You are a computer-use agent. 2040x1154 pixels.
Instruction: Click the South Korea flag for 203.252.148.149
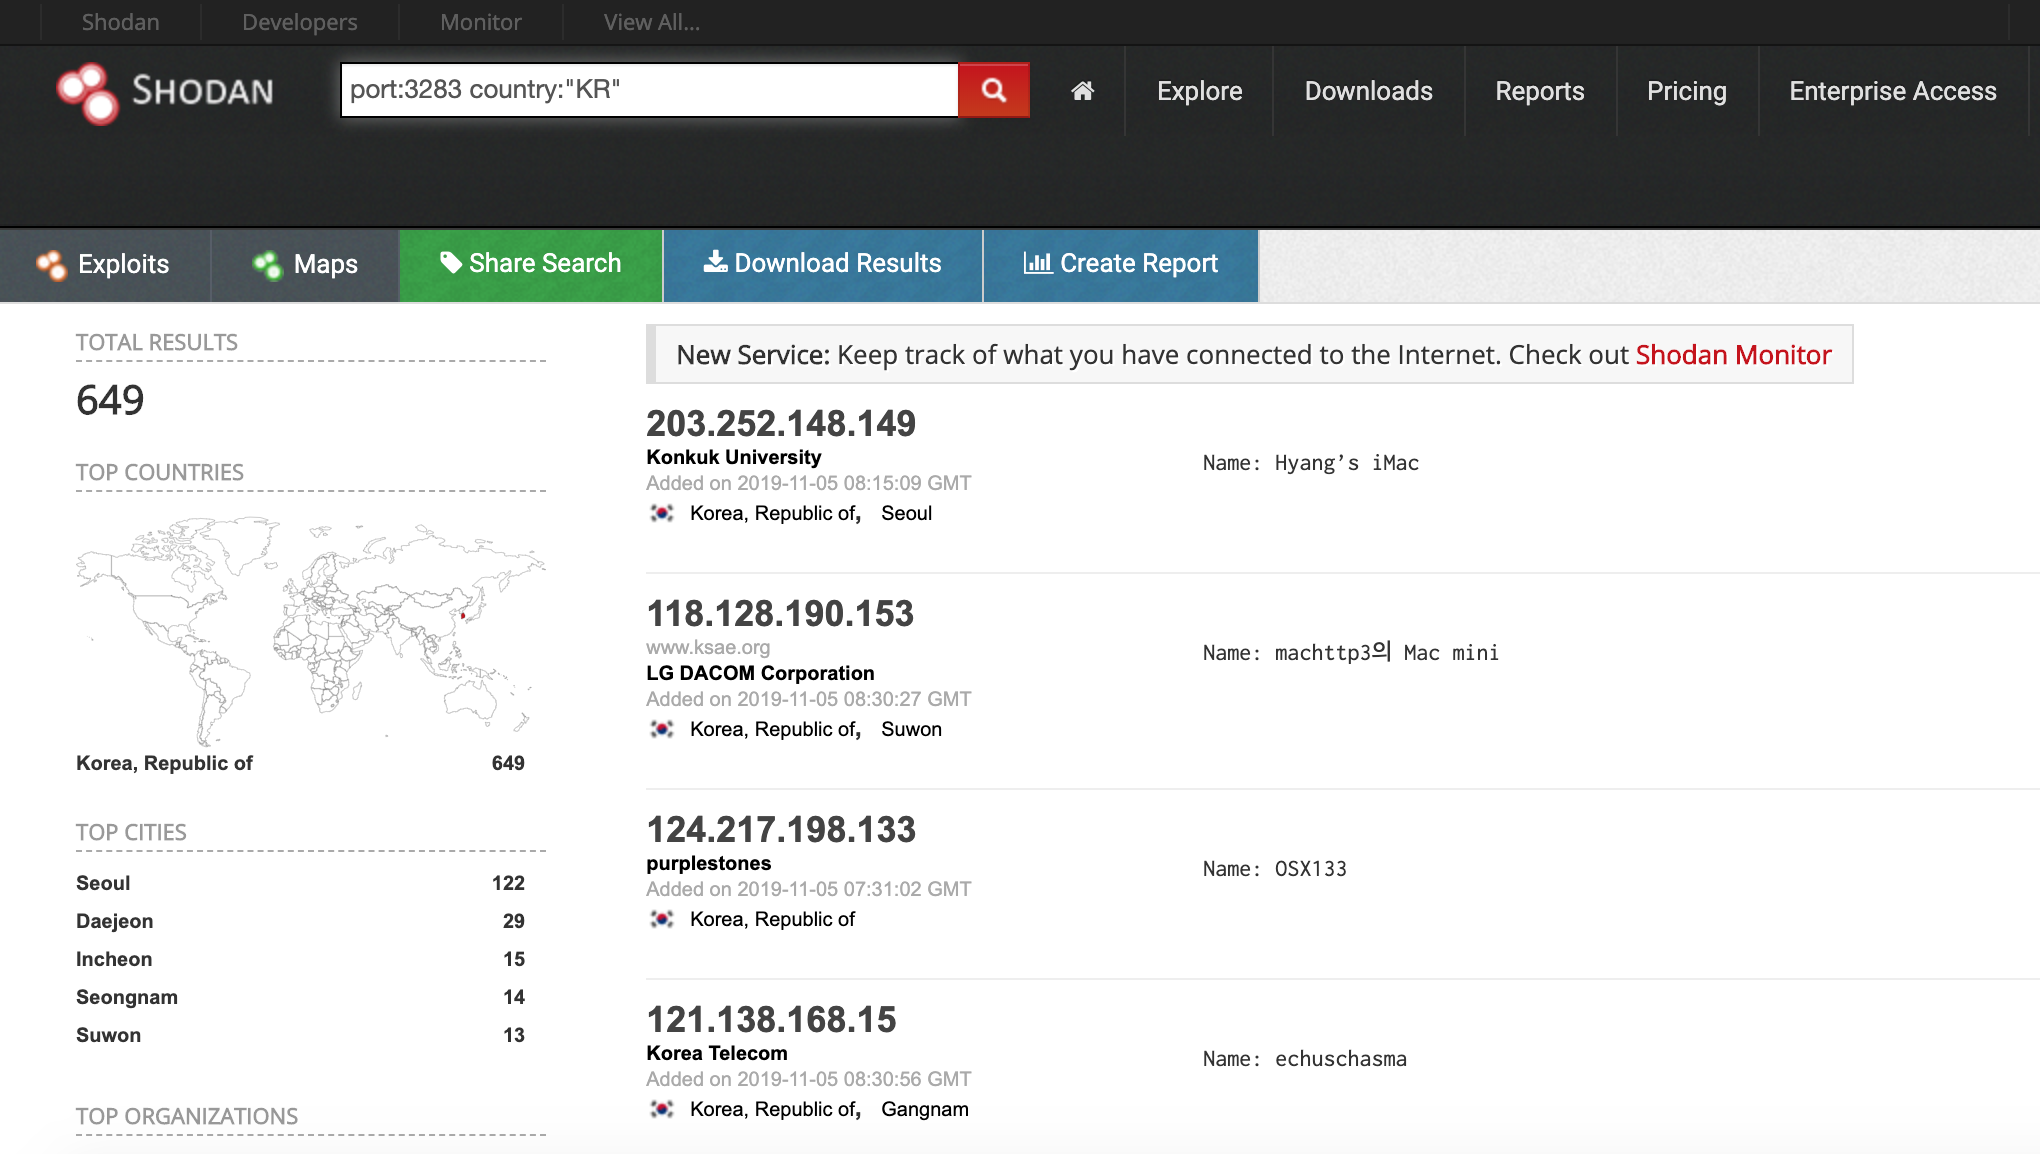pyautogui.click(x=661, y=513)
